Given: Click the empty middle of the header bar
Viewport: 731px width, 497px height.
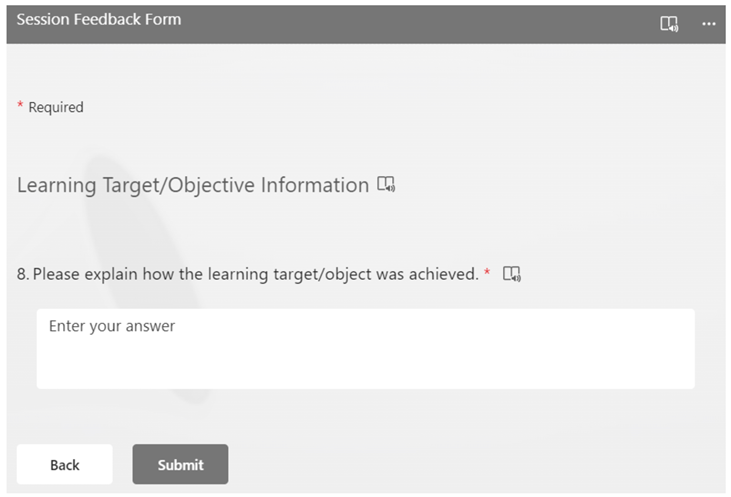Looking at the screenshot, I should click(420, 23).
